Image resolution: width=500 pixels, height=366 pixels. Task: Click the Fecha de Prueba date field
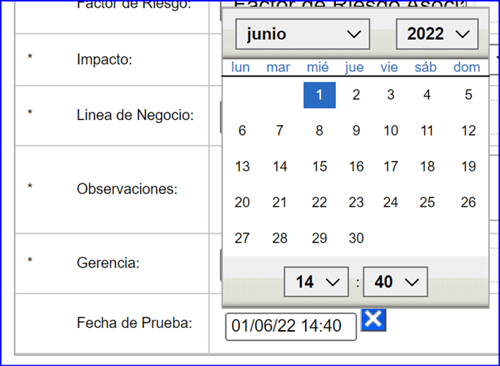291,327
